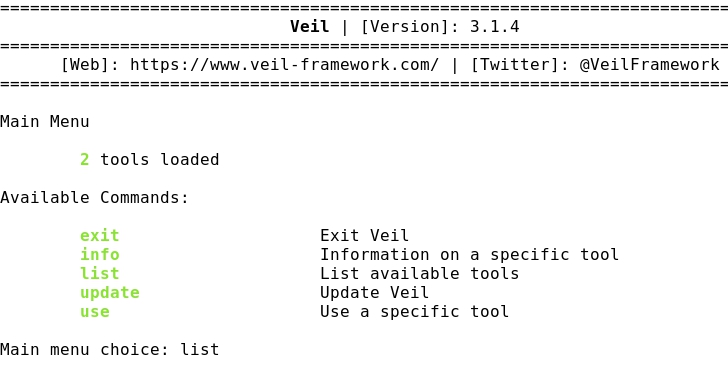Click the @VeilFramework Twitter handle

pos(649,65)
